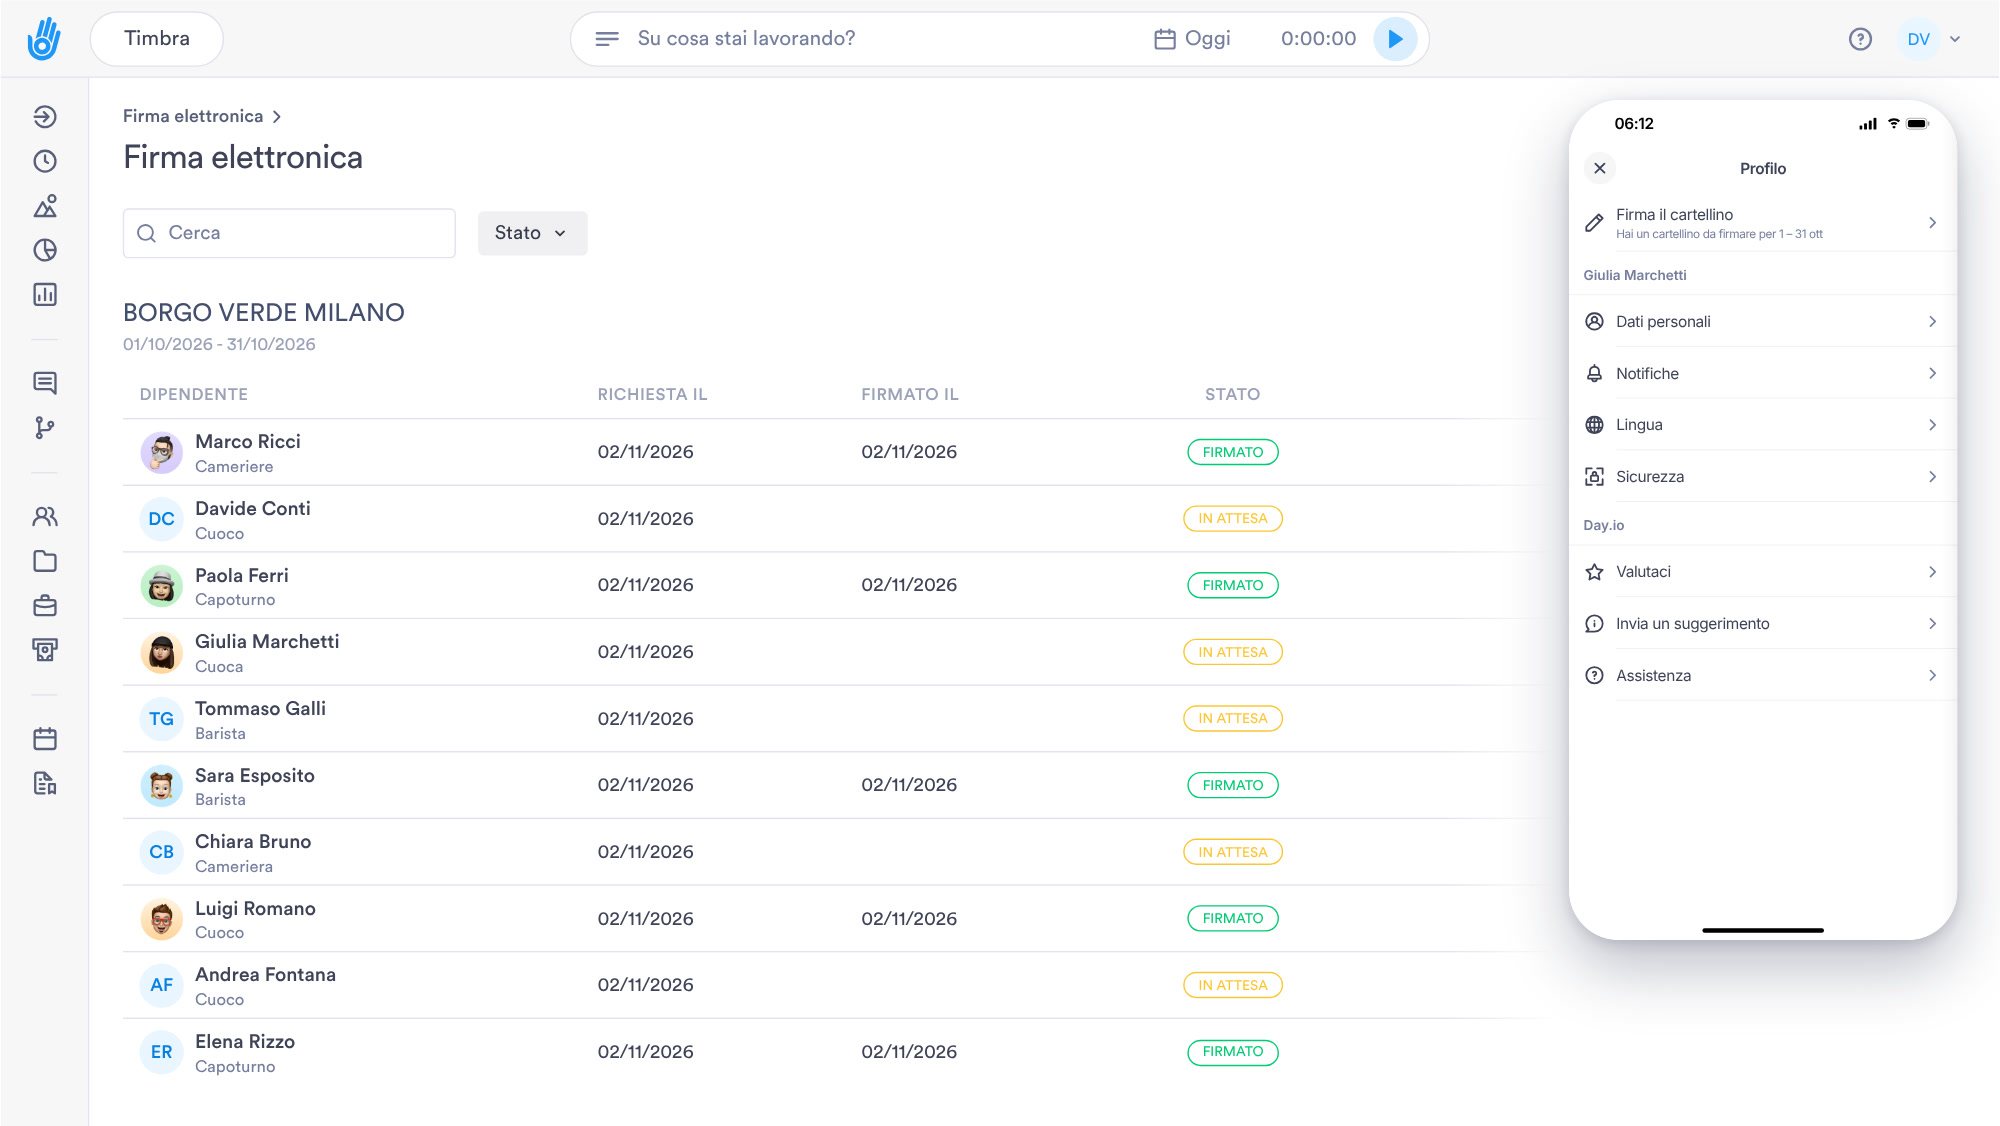Open the chat messages sidebar icon
The height and width of the screenshot is (1126, 2000).
[x=45, y=383]
